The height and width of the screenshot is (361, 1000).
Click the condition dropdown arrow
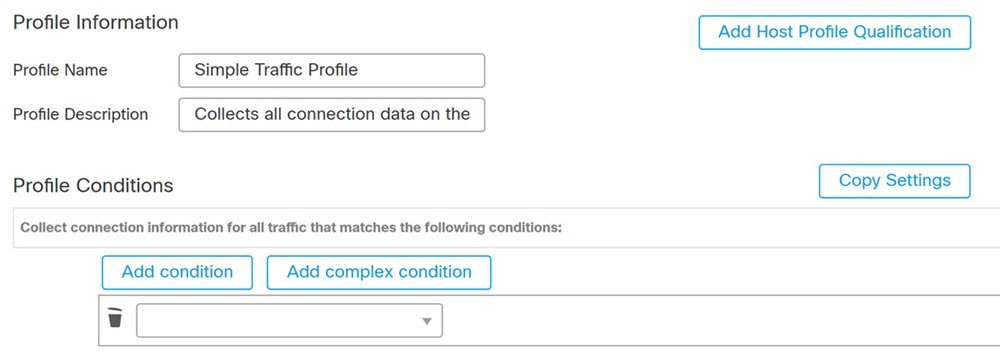(x=427, y=321)
